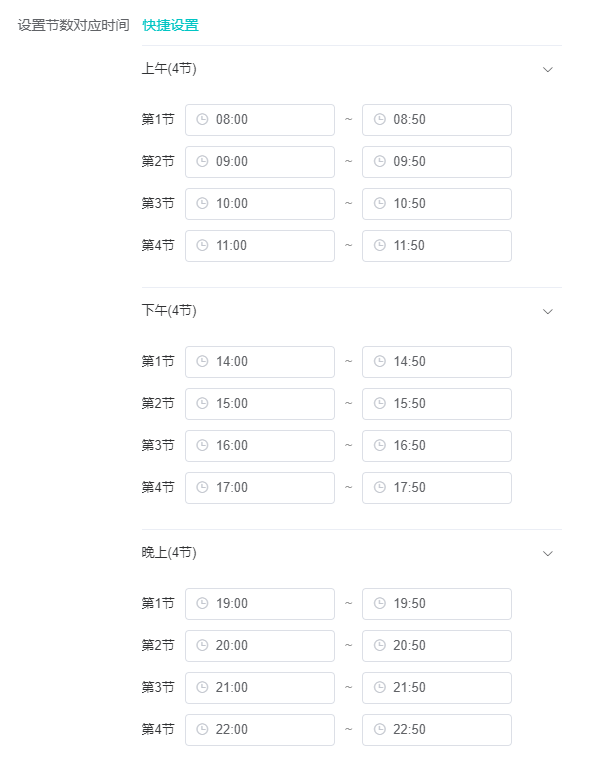Click clock icon in morning 第1节 start time
The width and height of the screenshot is (606, 760).
point(202,119)
